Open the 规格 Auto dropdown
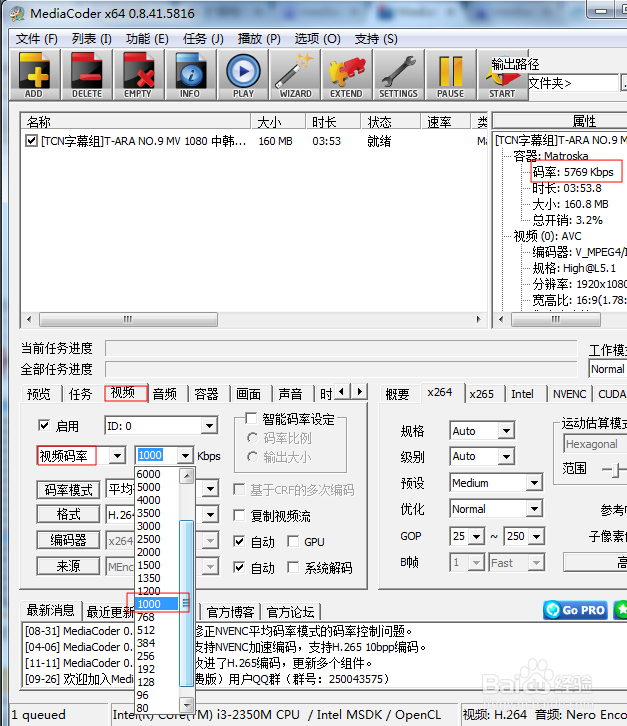The width and height of the screenshot is (627, 726). click(507, 431)
